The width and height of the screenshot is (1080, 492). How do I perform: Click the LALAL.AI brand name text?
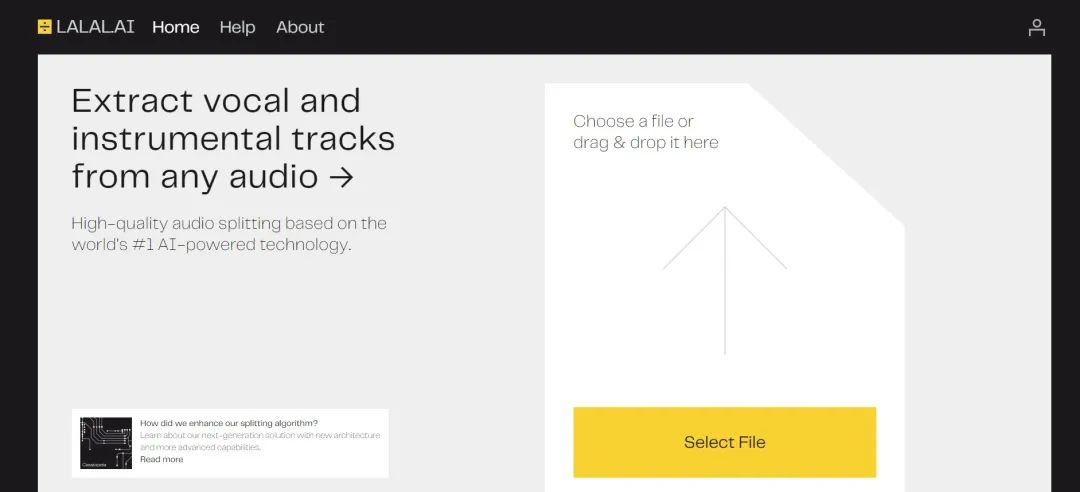(95, 27)
